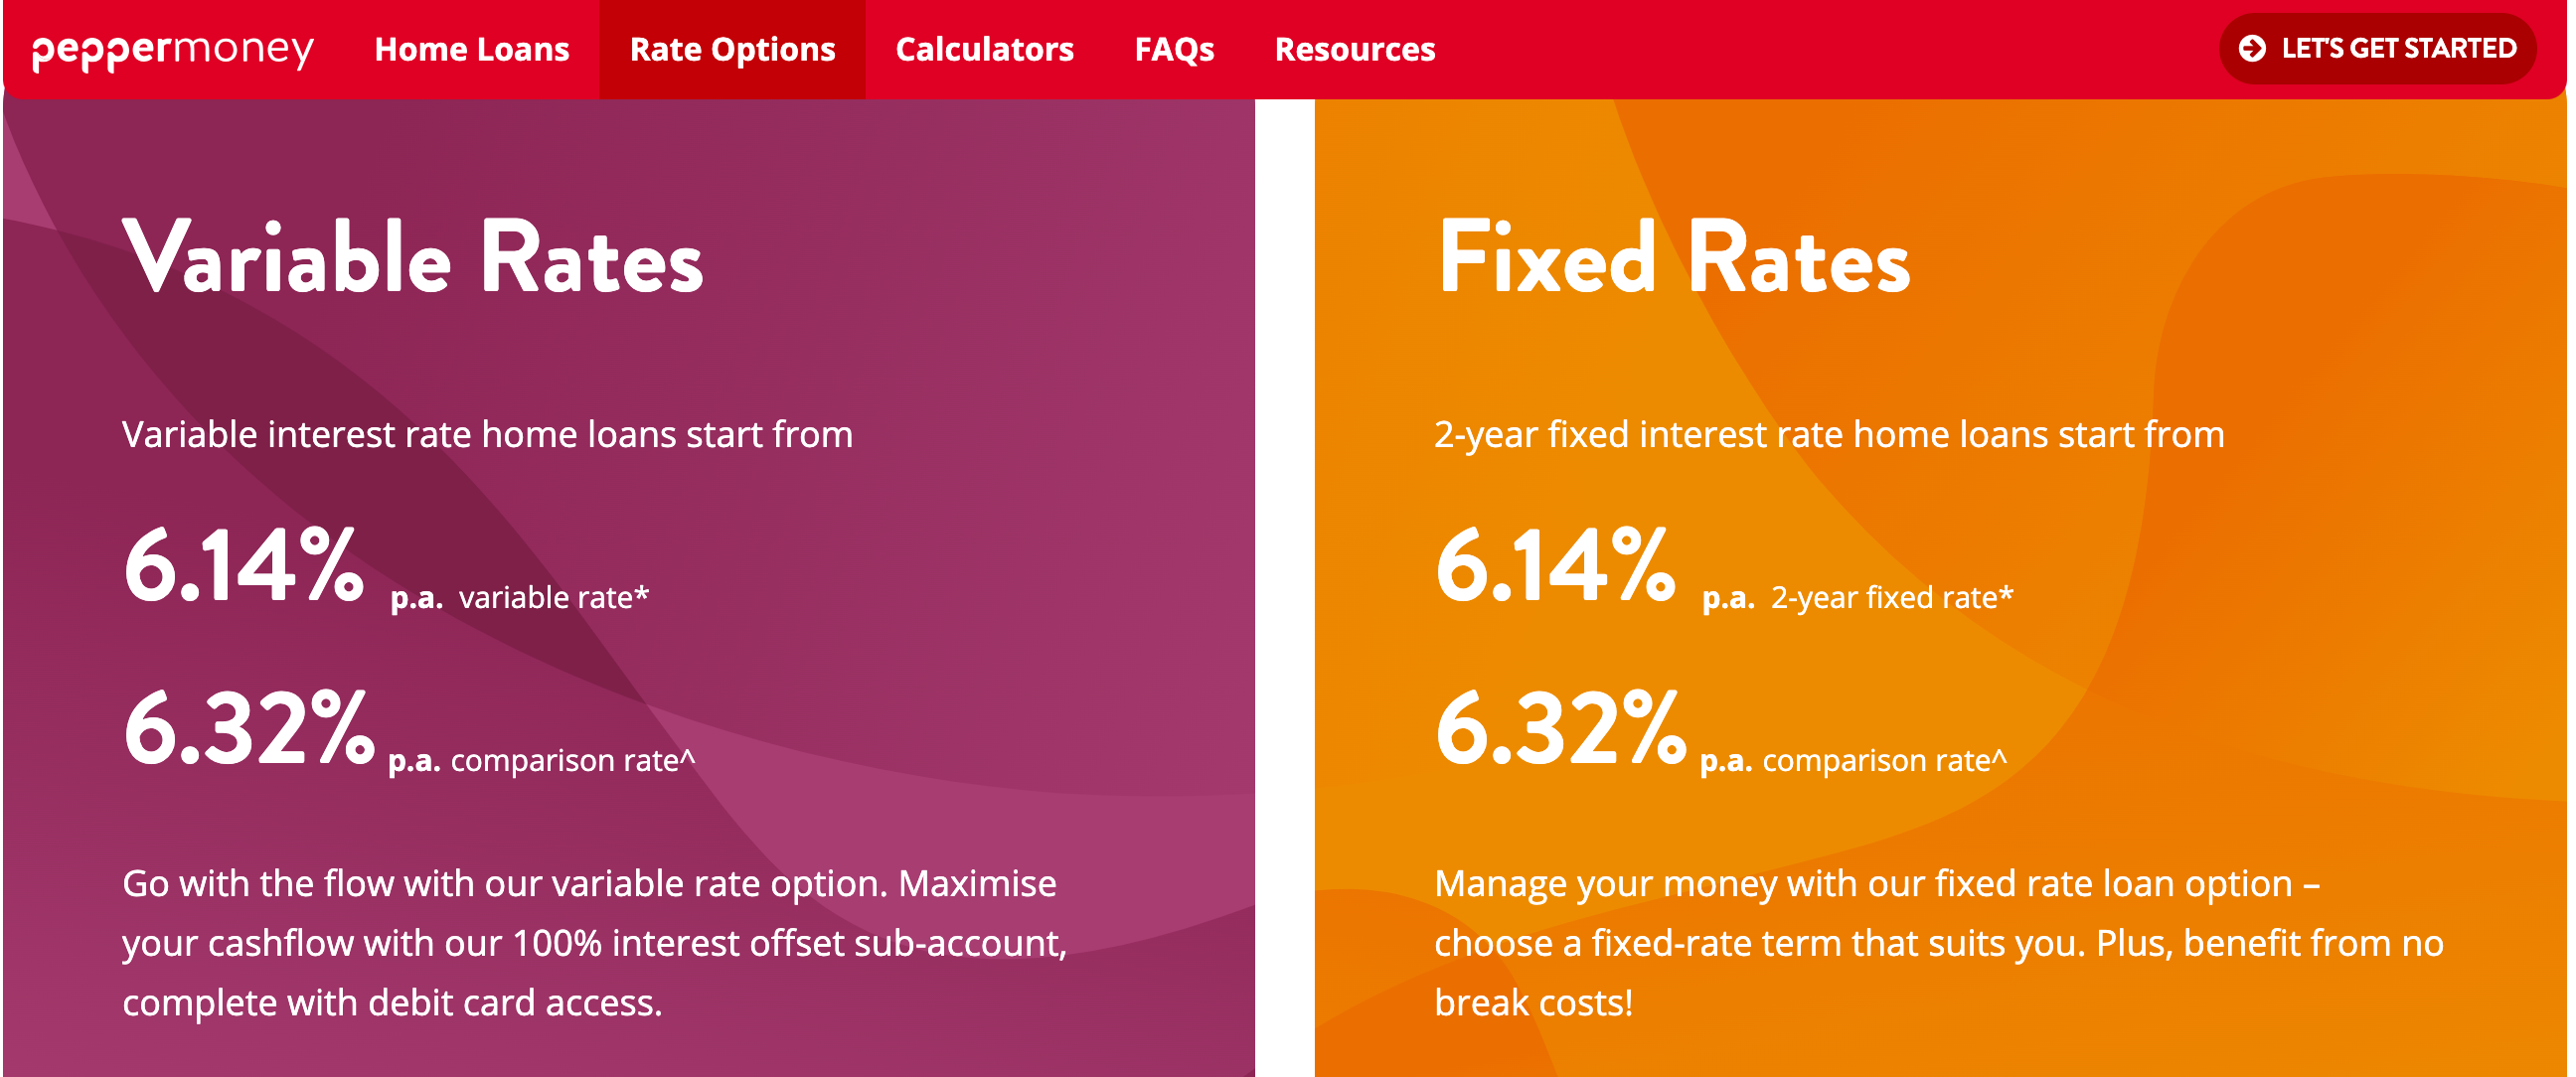The image size is (2576, 1077).
Task: Open the Home Loans menu
Action: [x=472, y=49]
